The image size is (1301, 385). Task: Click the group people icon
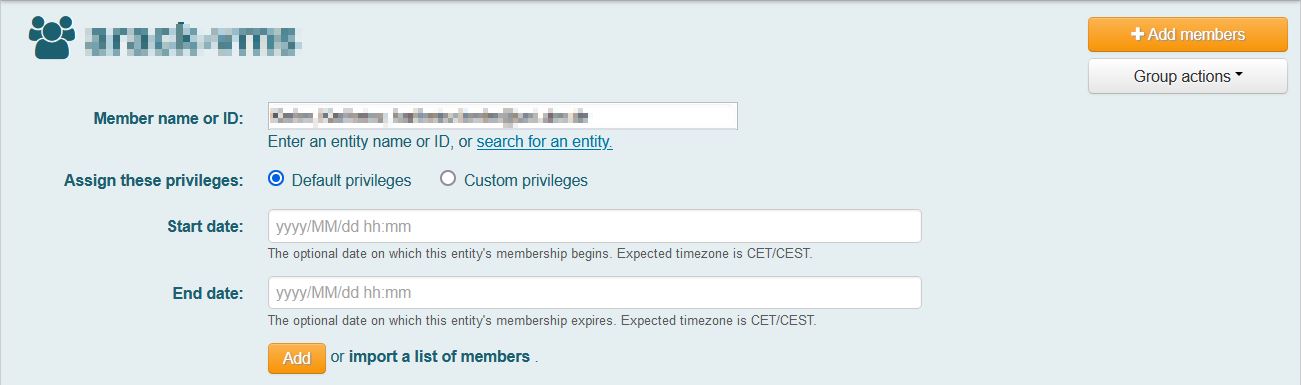coord(52,37)
